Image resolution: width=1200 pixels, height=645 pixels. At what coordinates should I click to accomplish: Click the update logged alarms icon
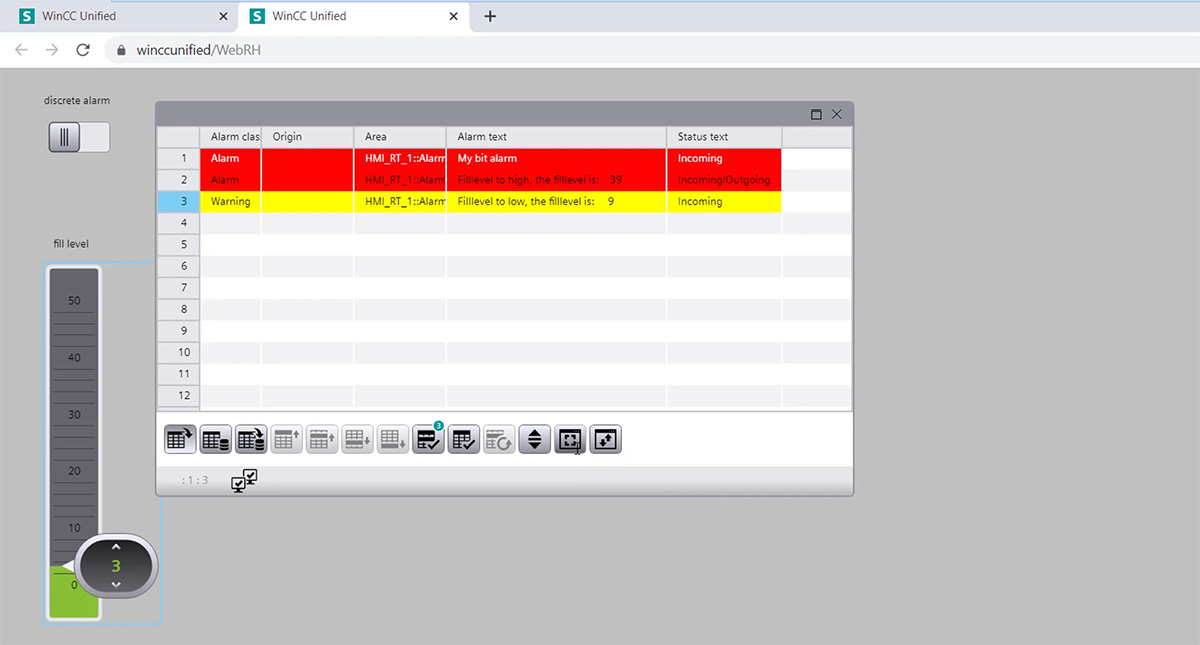251,439
